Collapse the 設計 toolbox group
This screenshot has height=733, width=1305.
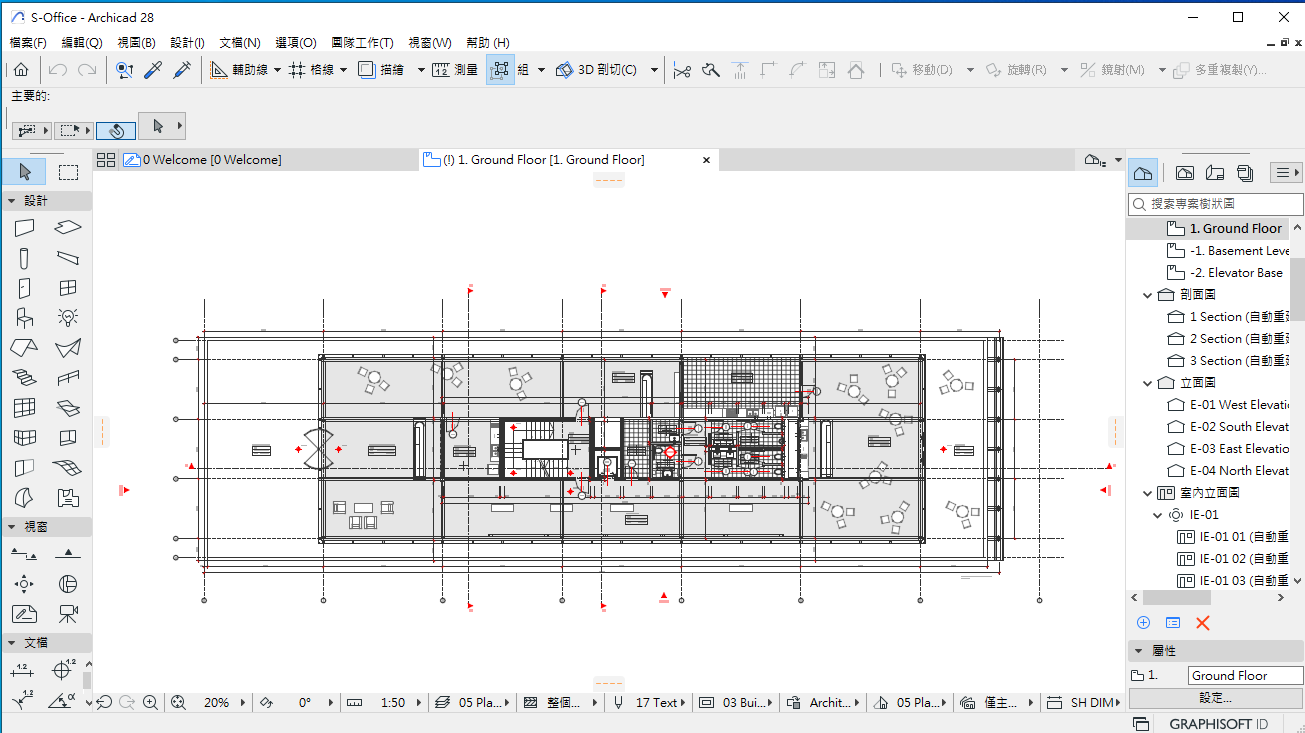[x=12, y=201]
